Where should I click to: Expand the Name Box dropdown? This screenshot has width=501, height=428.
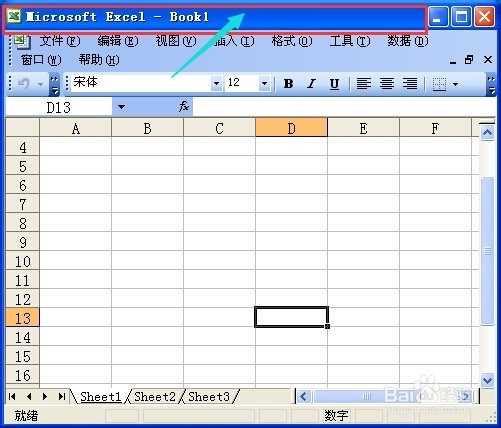click(x=121, y=107)
